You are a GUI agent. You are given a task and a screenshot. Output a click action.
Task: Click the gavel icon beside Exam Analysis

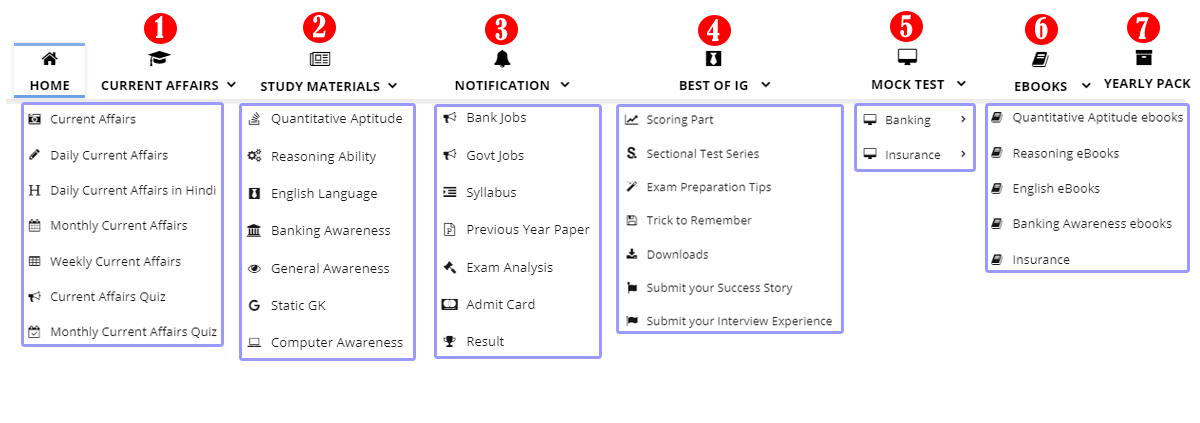[x=450, y=268]
